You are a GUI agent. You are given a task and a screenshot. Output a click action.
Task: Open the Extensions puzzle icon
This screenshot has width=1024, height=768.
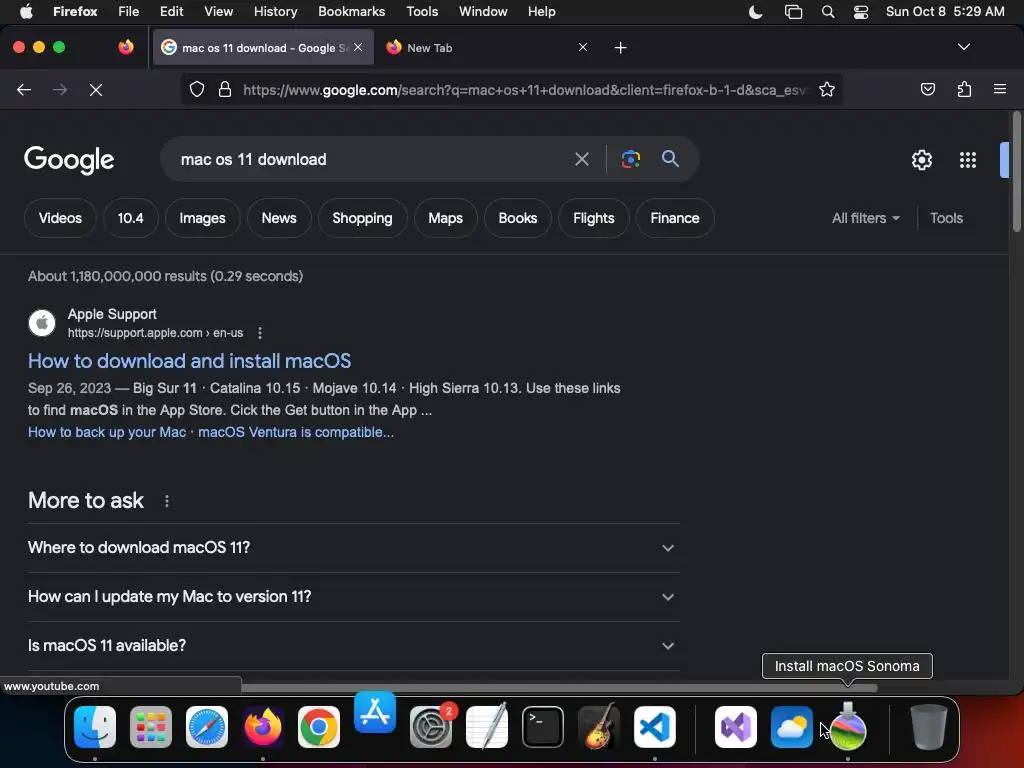964,89
